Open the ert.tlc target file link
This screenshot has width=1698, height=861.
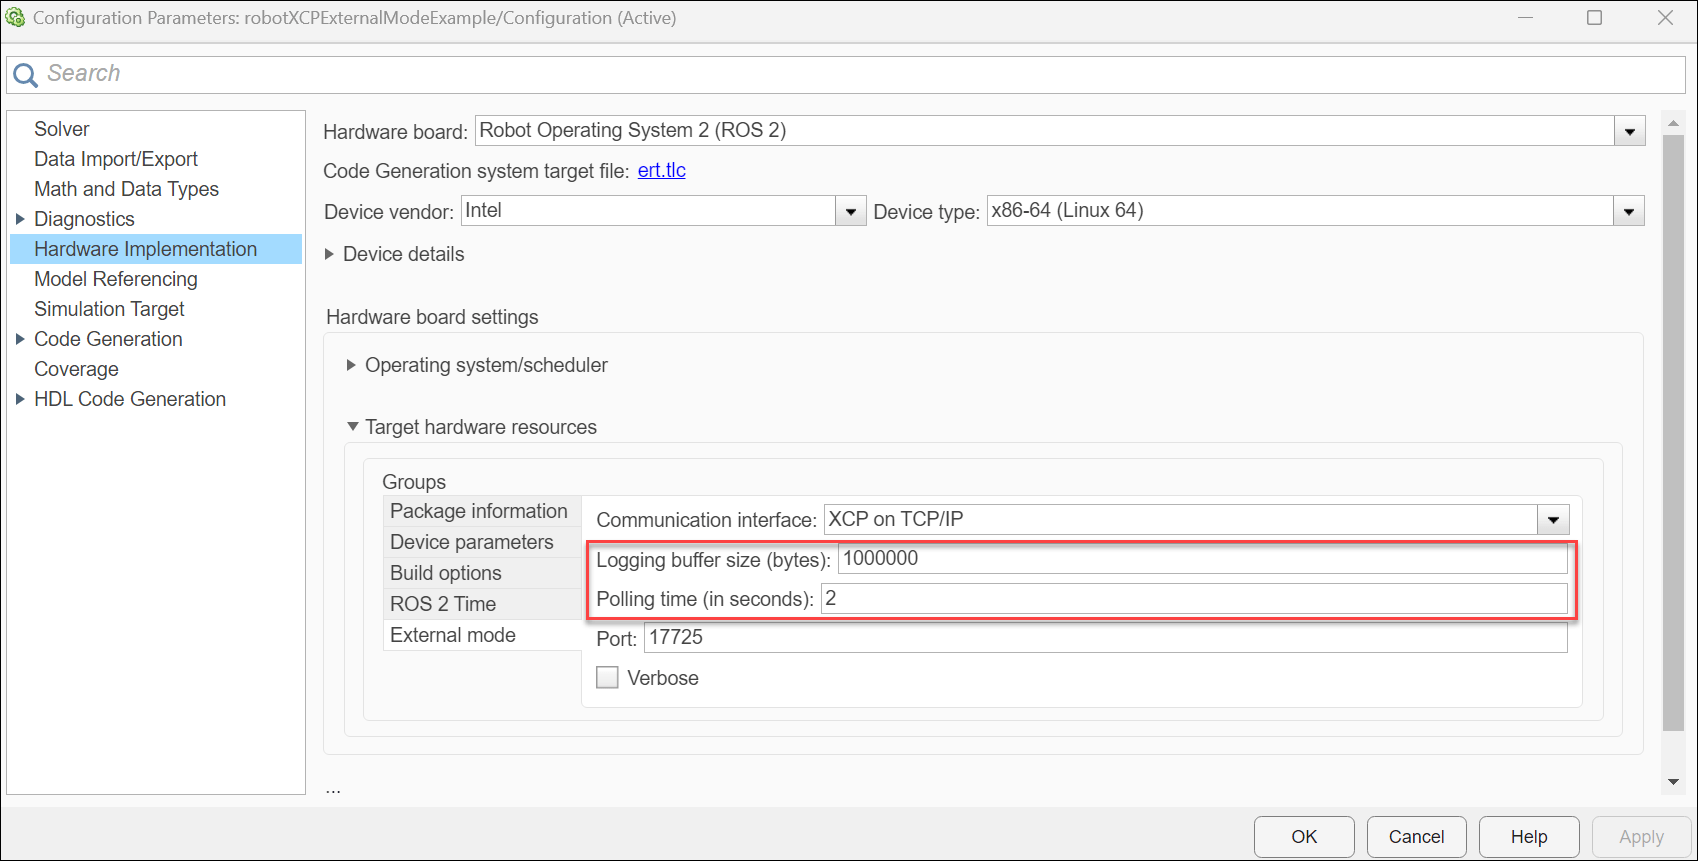(x=661, y=171)
